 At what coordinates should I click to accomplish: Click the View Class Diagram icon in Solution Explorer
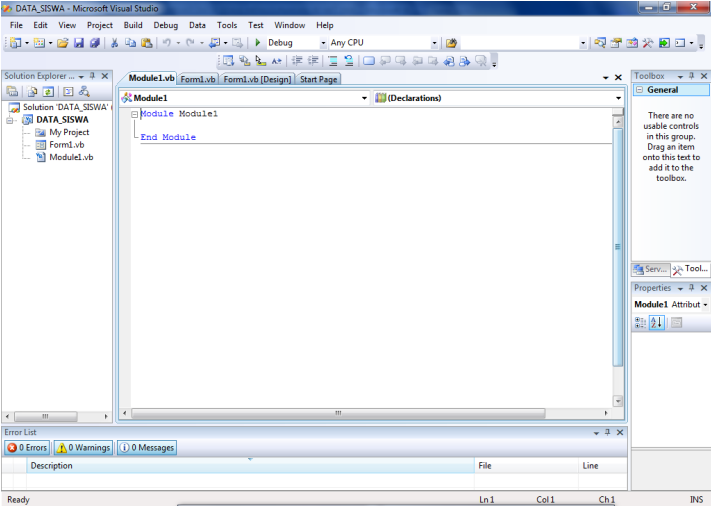tap(84, 92)
